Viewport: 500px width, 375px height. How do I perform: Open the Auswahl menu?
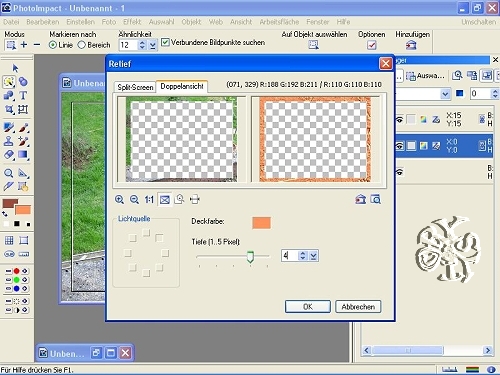pos(161,22)
